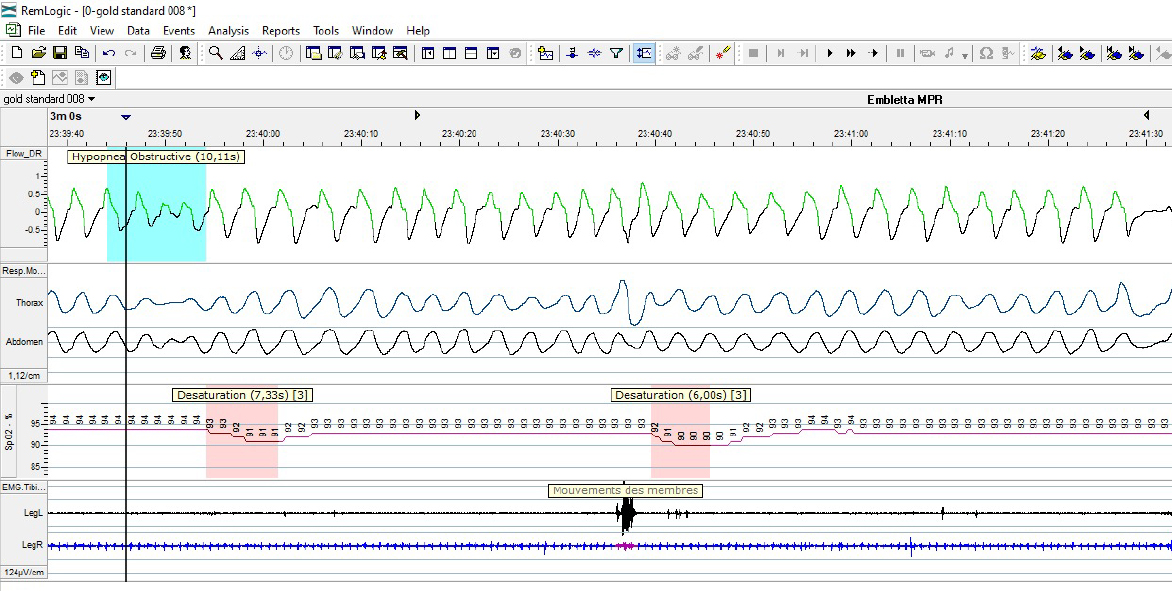Click the filter funnel icon
This screenshot has height=591, width=1172.
[616, 53]
